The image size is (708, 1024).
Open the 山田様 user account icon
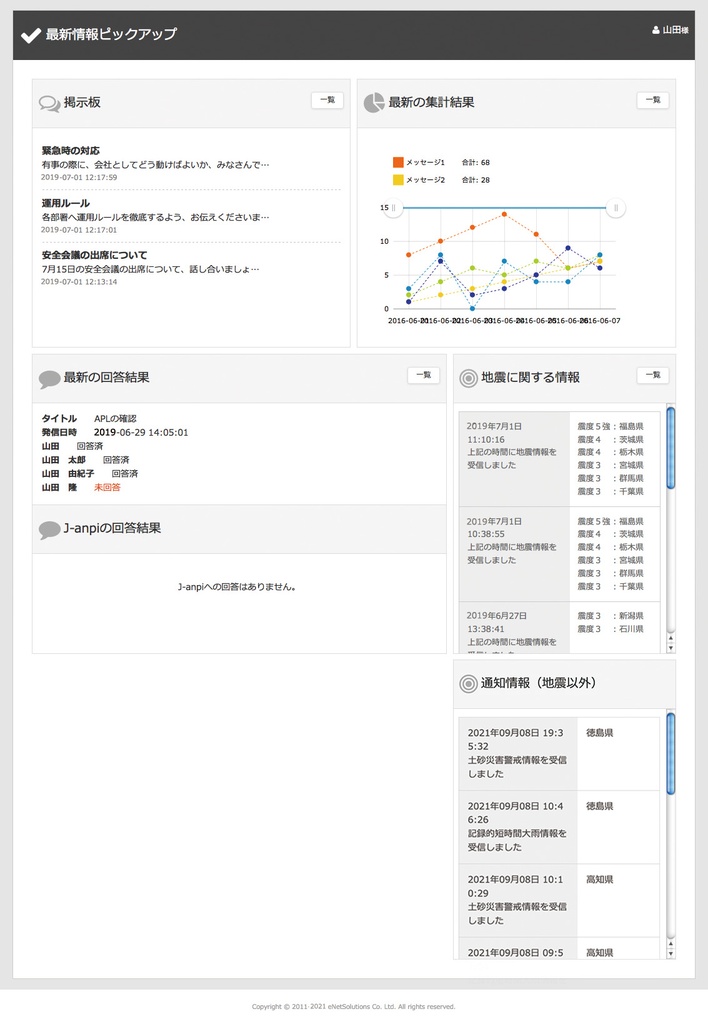click(x=656, y=30)
